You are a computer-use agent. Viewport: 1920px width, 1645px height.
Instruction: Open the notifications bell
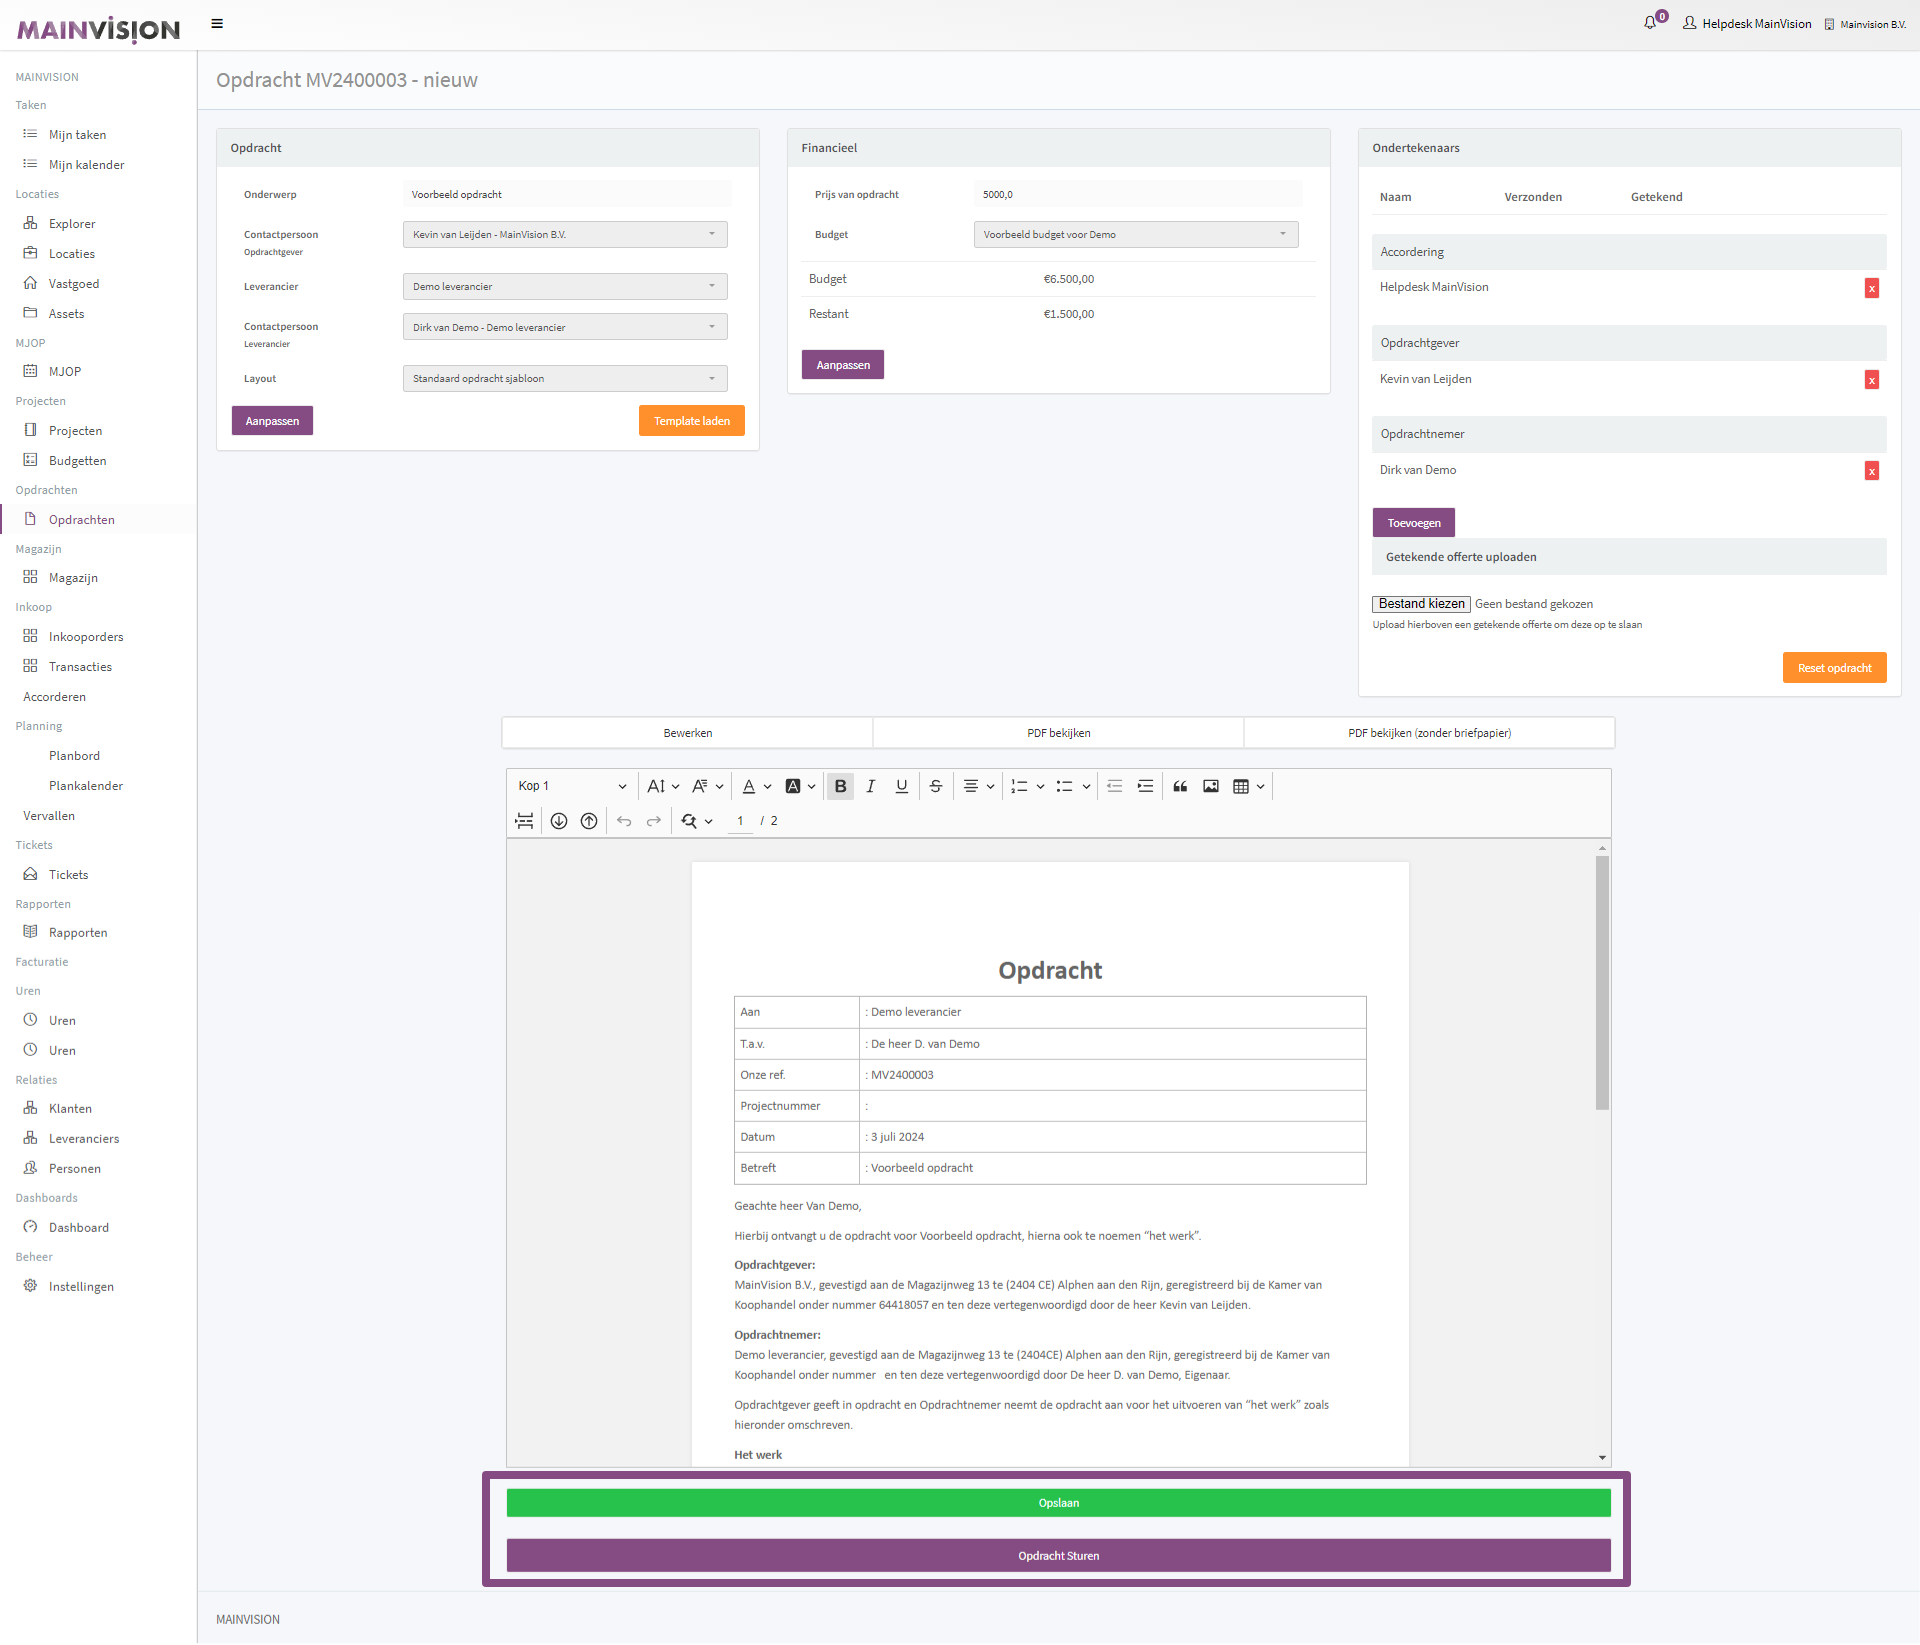click(x=1650, y=23)
